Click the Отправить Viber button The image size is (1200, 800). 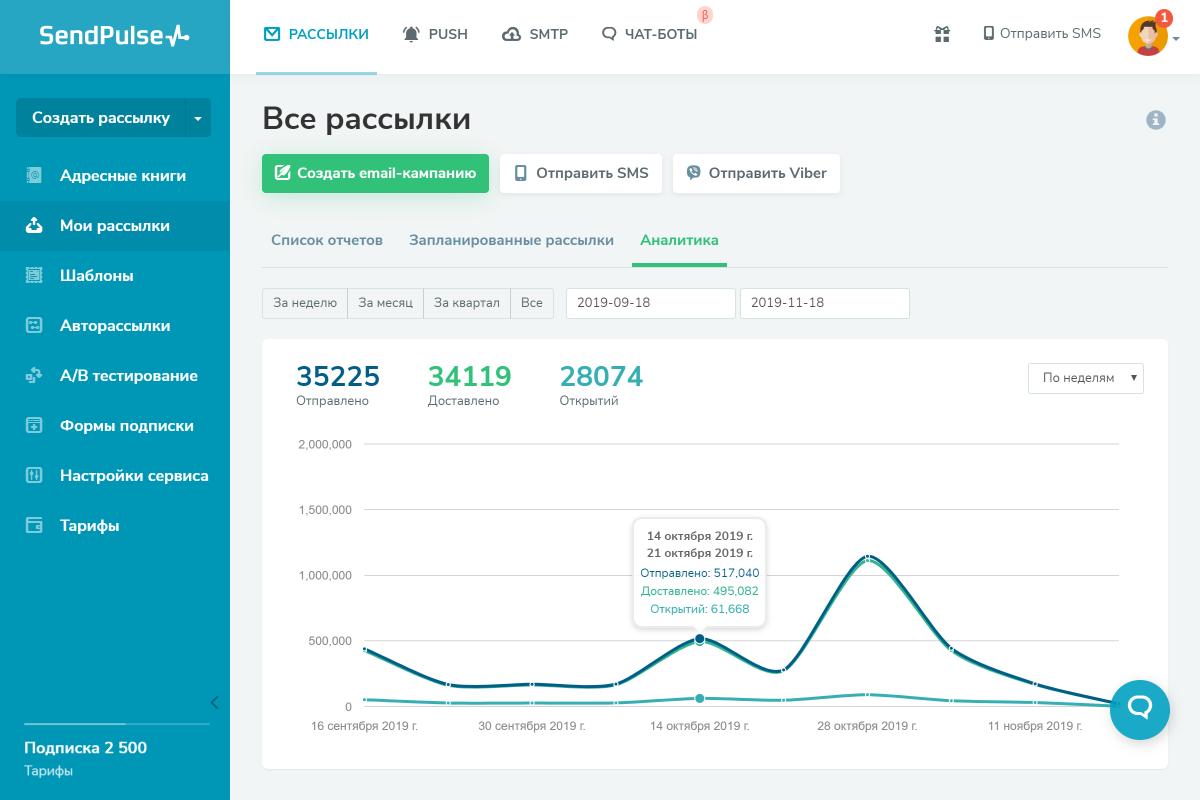[x=756, y=173]
